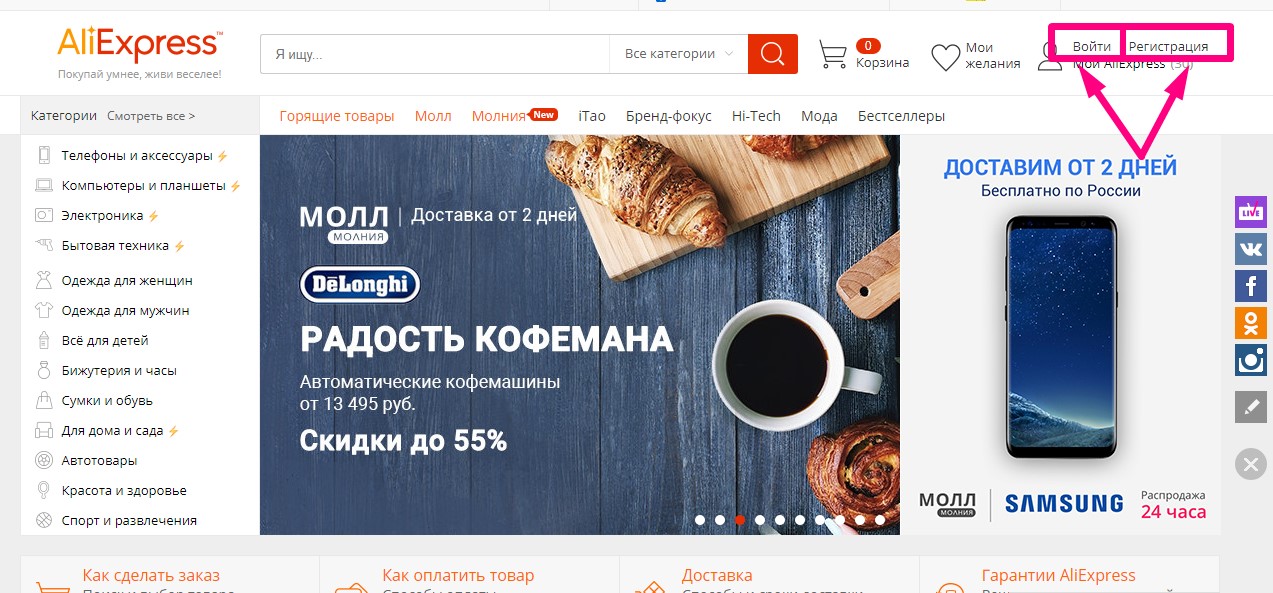The height and width of the screenshot is (593, 1273).
Task: Switch to the Горящие товары tab
Action: (x=337, y=116)
